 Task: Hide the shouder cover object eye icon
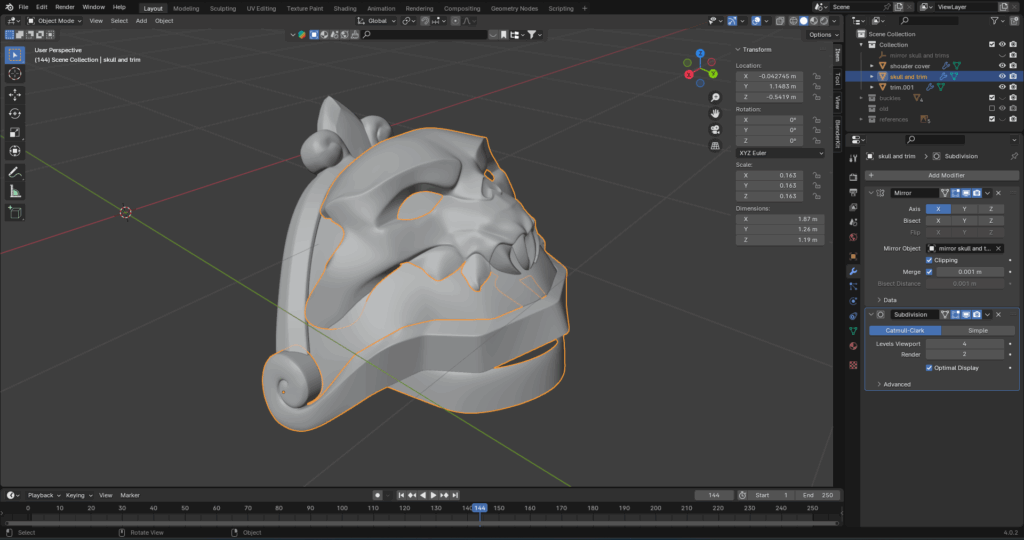tap(1002, 66)
